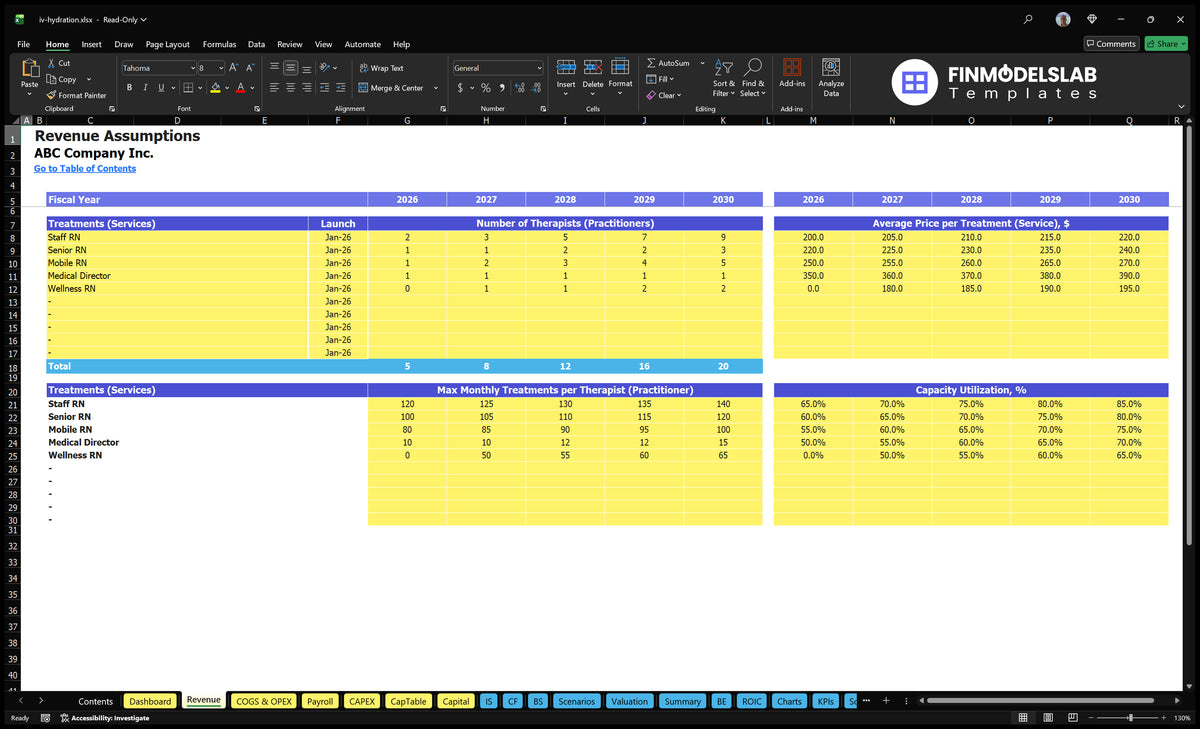Right-align the cell text
This screenshot has width=1200, height=729.
pos(307,88)
